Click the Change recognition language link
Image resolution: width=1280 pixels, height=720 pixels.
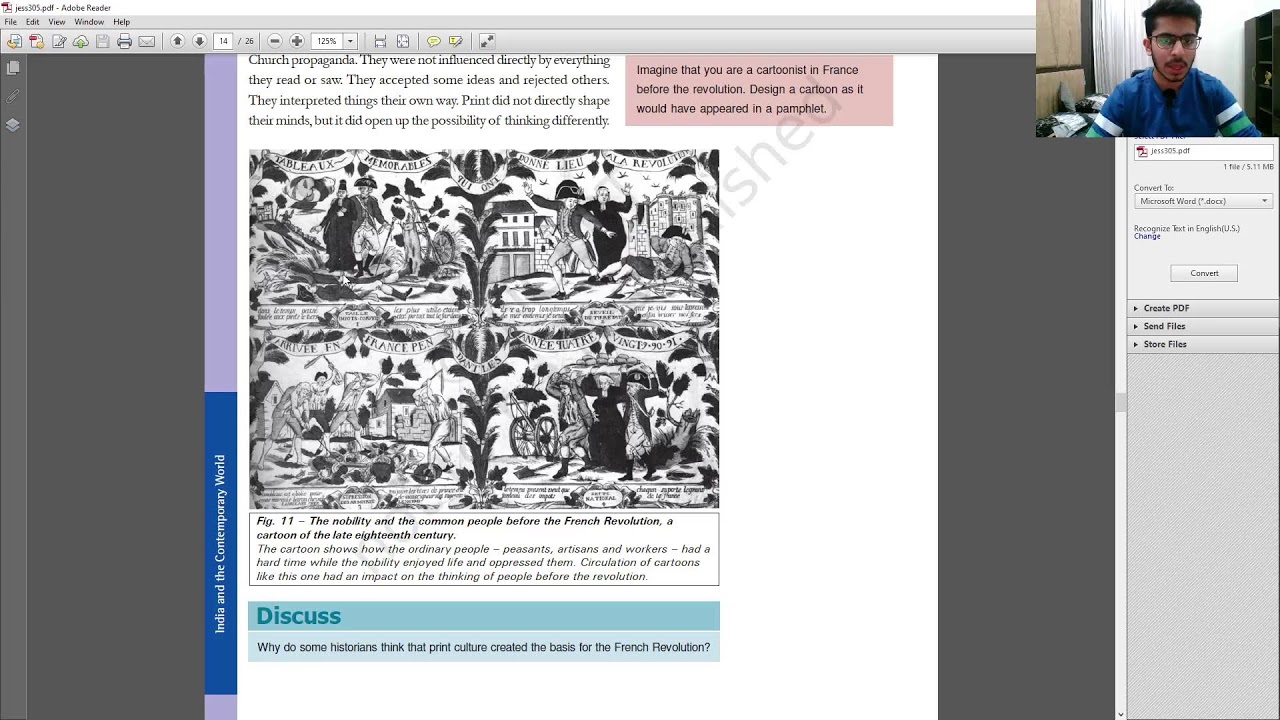[1147, 236]
